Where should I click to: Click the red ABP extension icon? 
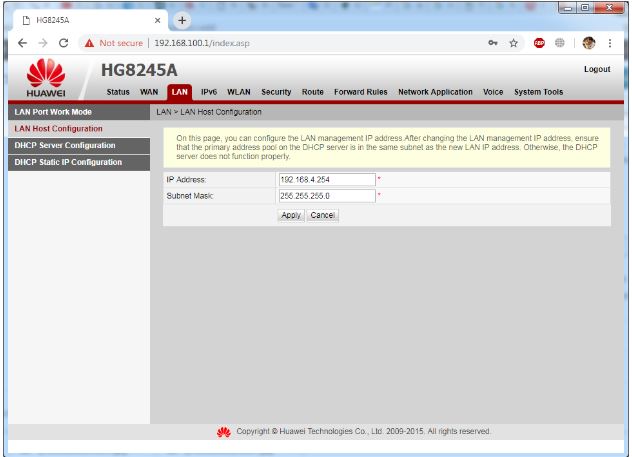pyautogui.click(x=537, y=43)
